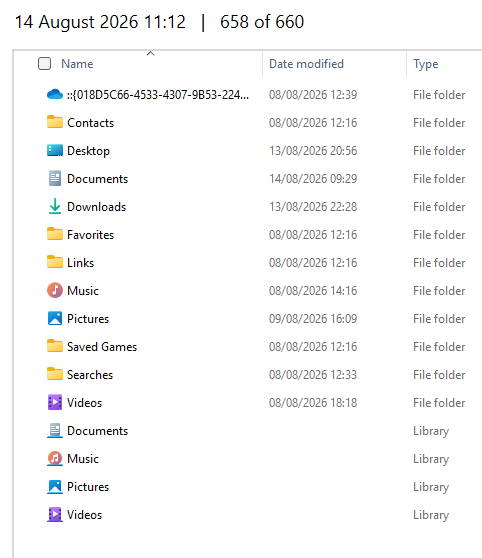Click the date 14/08/2026 09:29
The width and height of the screenshot is (482, 558).
coord(313,179)
